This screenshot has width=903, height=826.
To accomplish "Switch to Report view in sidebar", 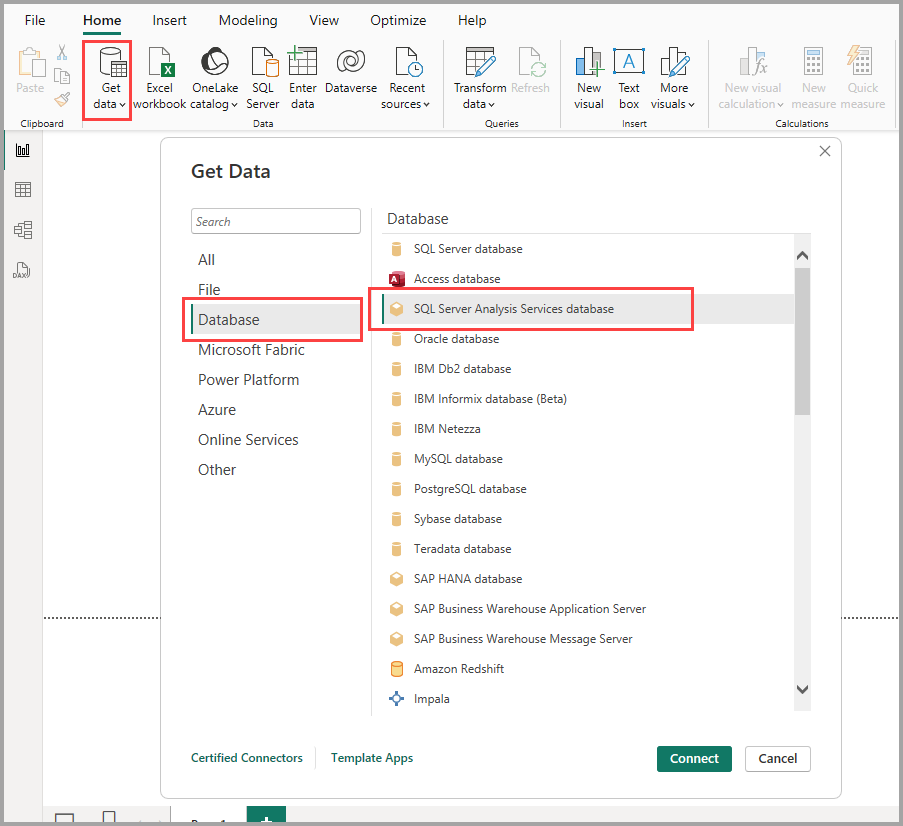I will click(x=22, y=150).
